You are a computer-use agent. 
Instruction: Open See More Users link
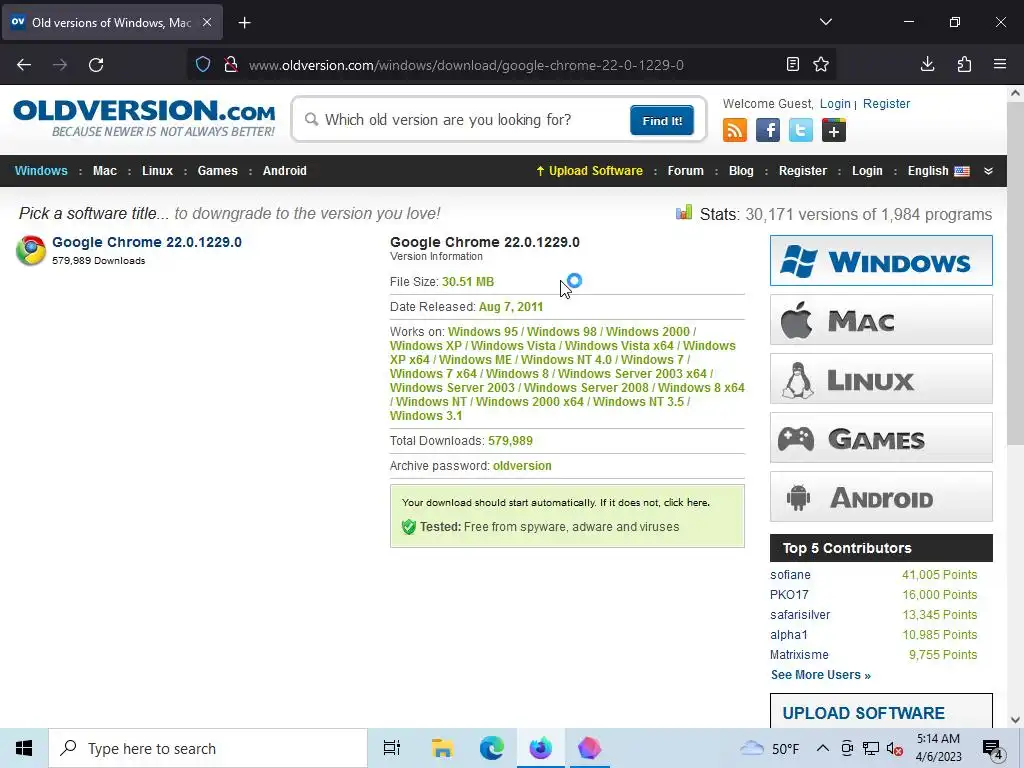click(x=820, y=675)
